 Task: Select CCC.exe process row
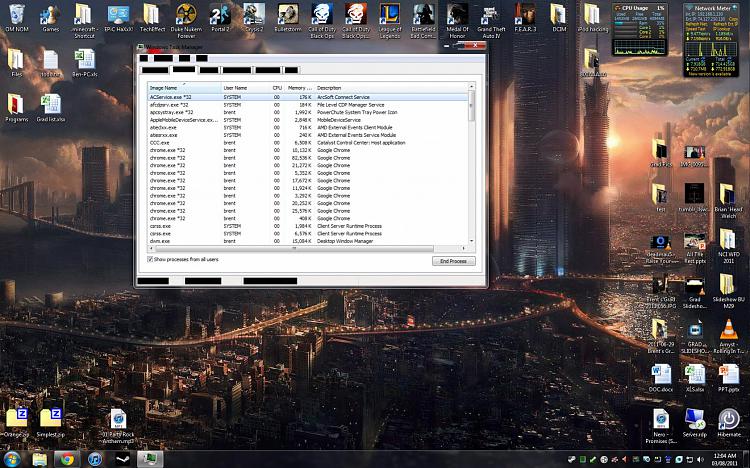[x=308, y=143]
